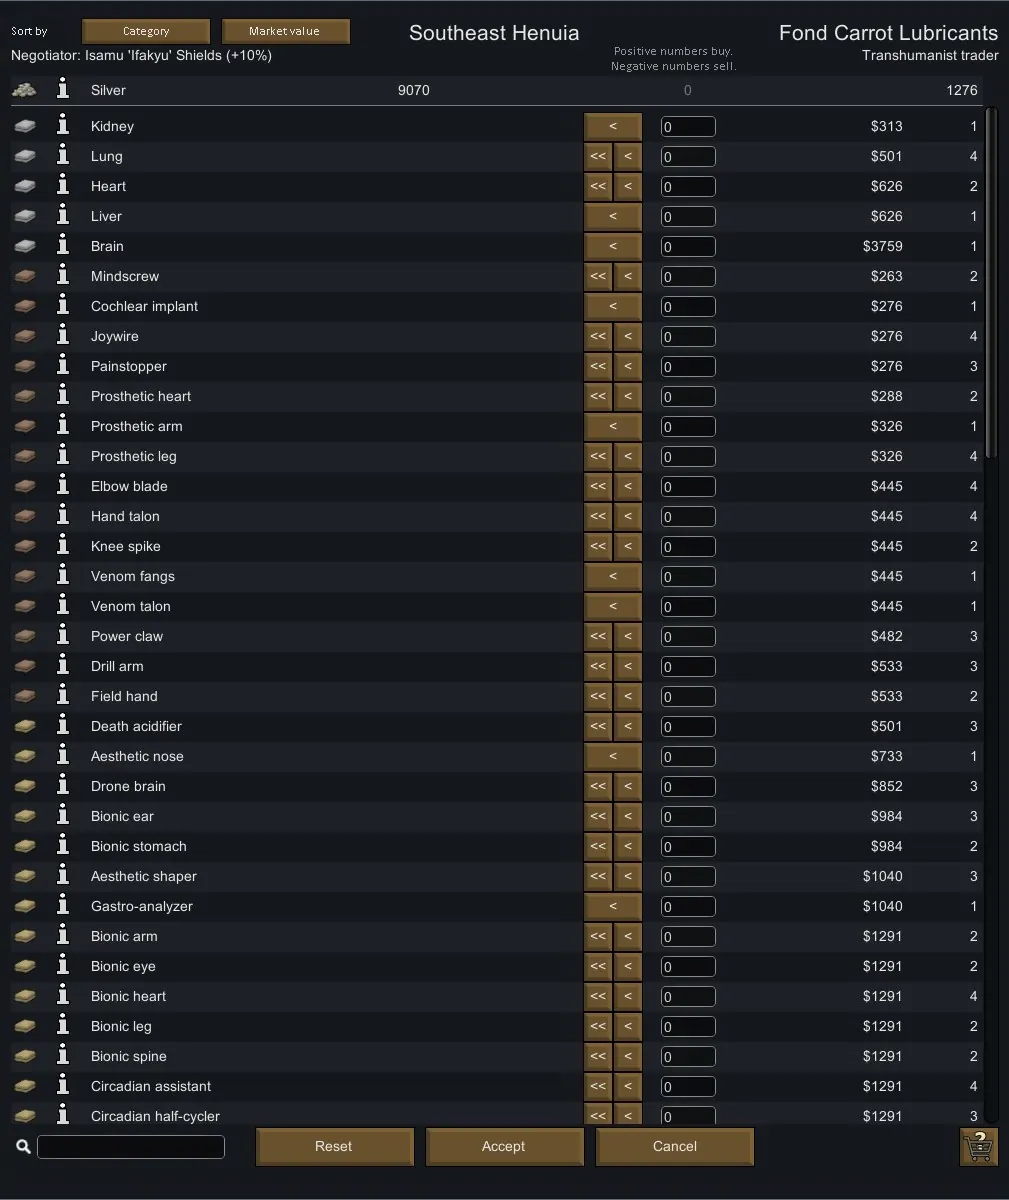1009x1200 pixels.
Task: Click the Kidney item icon
Action: click(25, 126)
